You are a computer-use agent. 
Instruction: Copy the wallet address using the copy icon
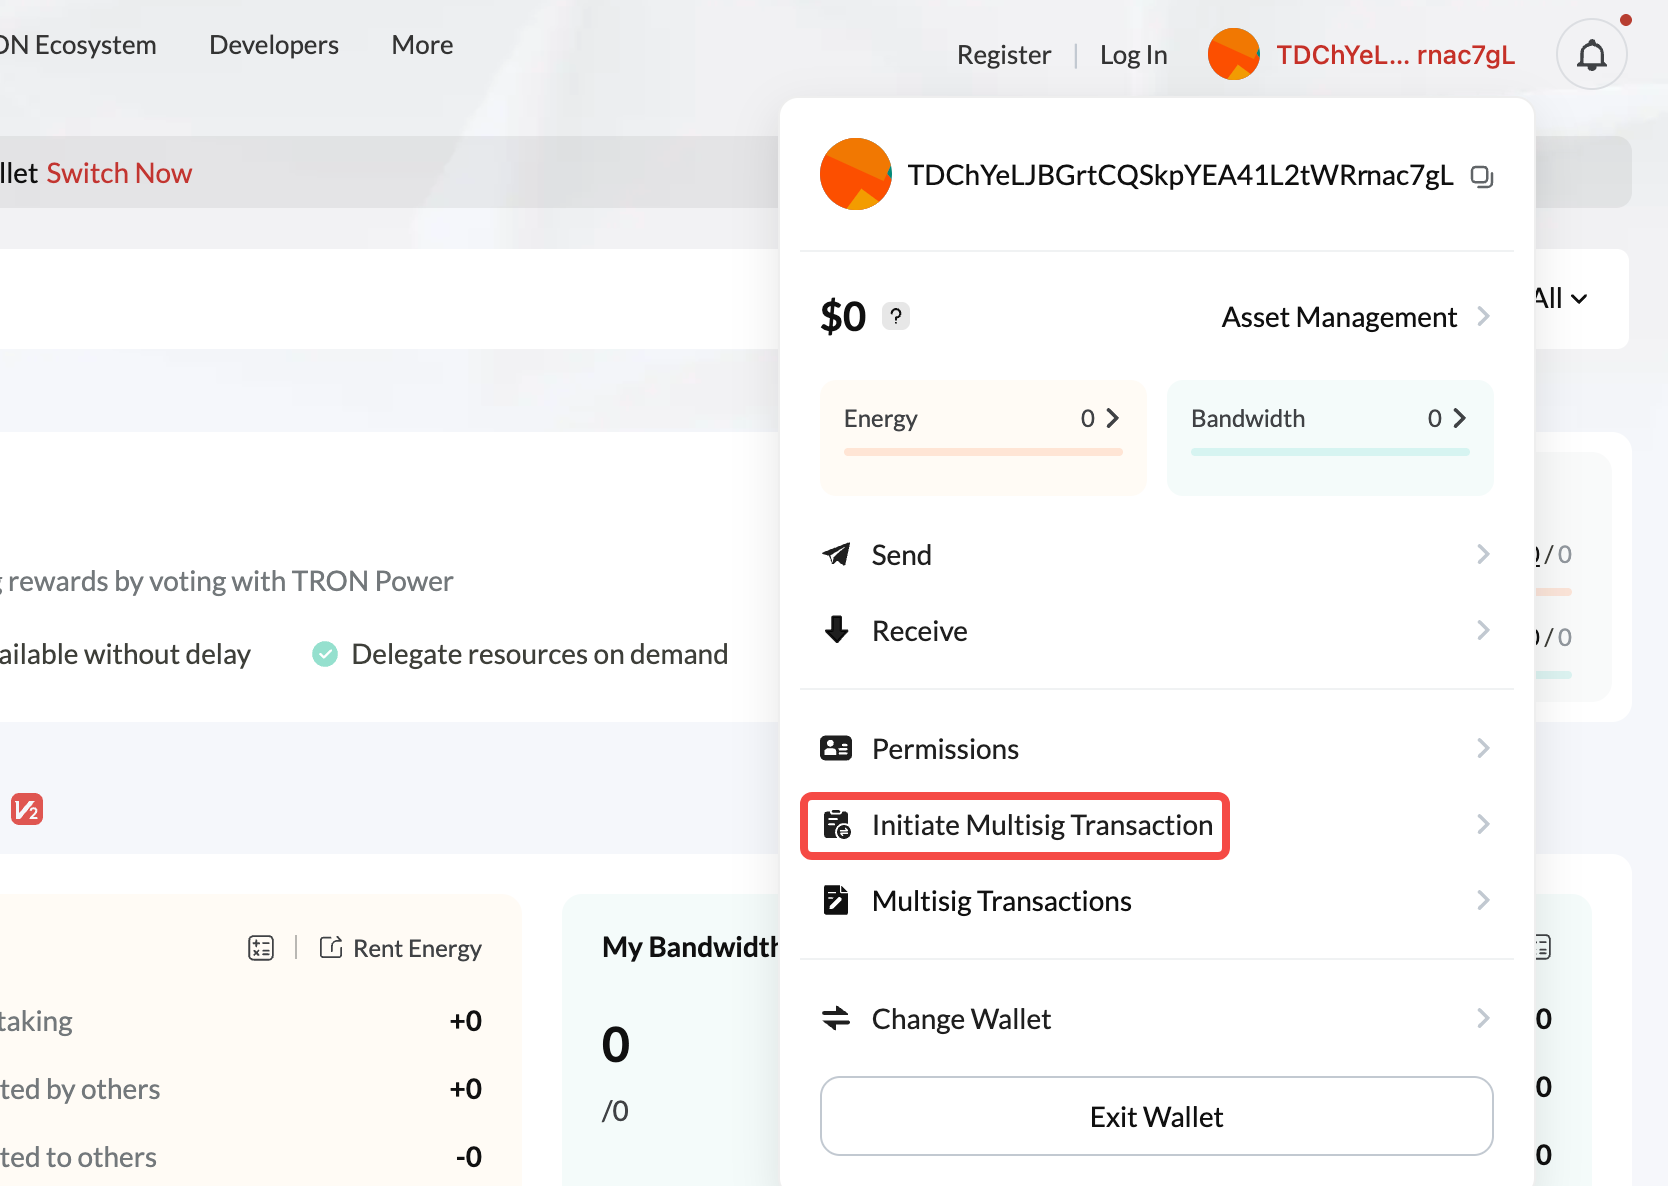click(1482, 176)
